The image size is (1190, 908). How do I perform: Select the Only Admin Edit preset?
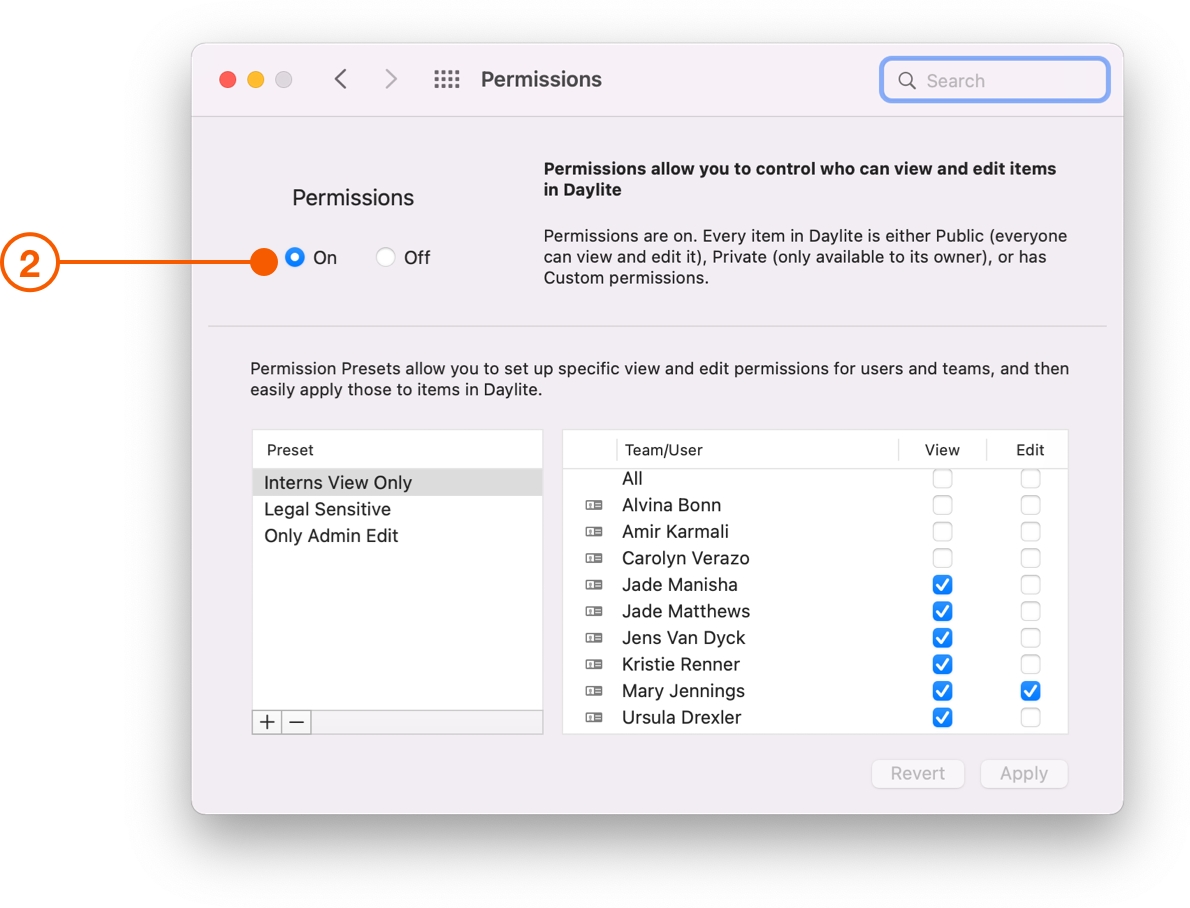pos(333,535)
